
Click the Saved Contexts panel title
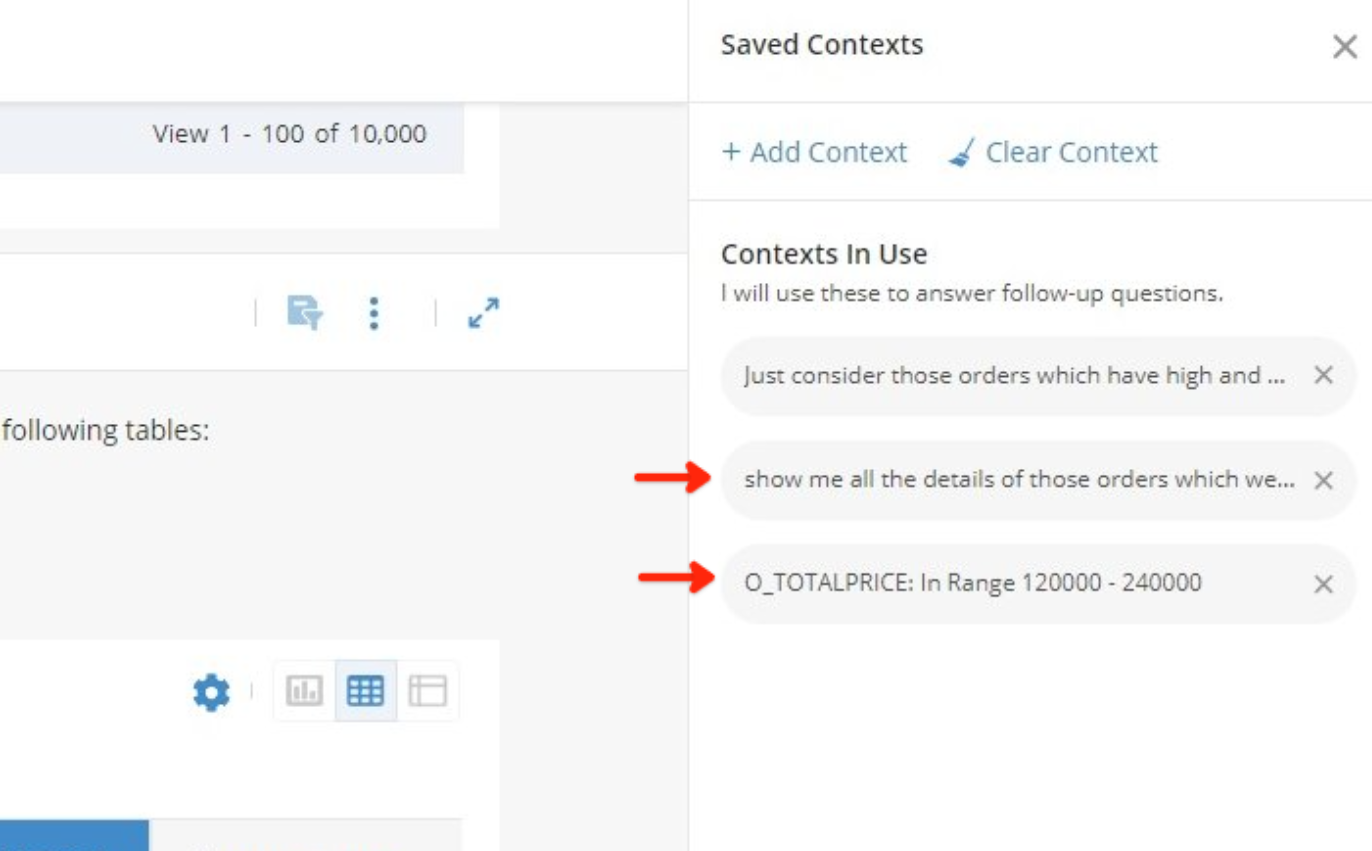pyautogui.click(x=822, y=45)
